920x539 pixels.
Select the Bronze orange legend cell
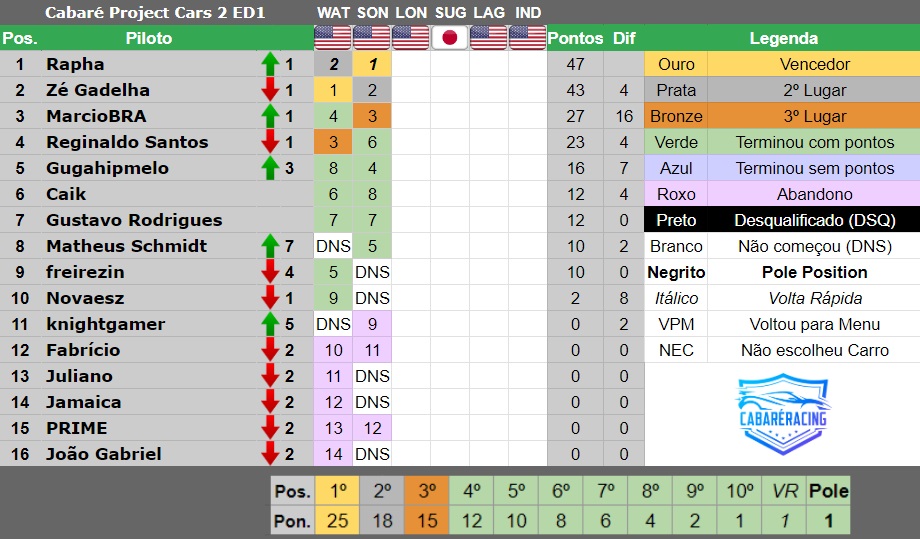pos(676,116)
